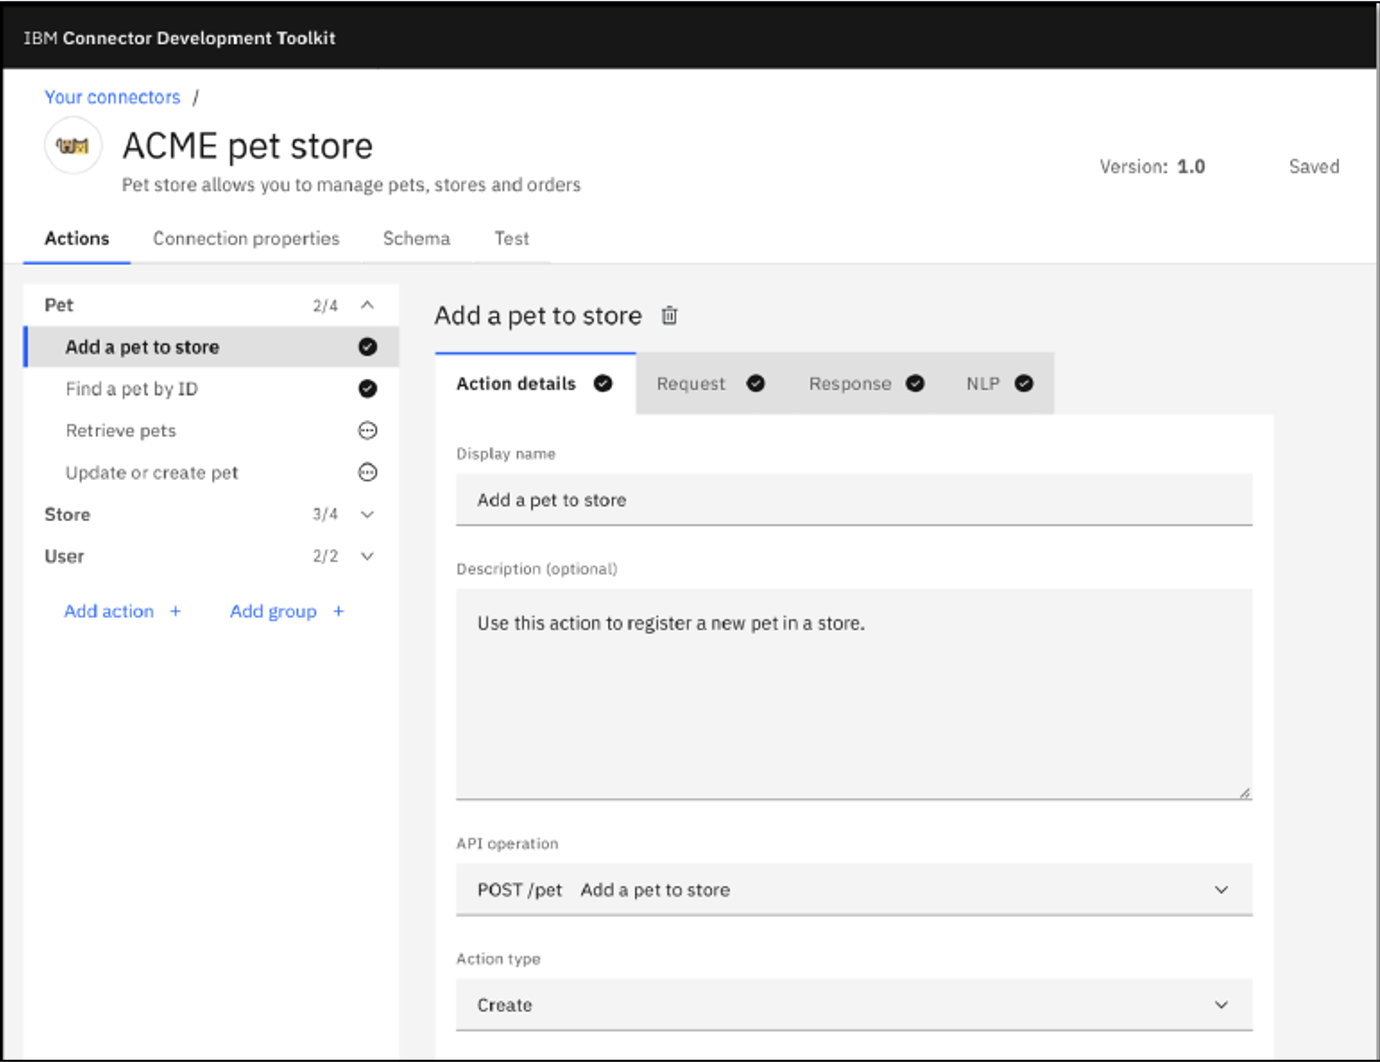Collapse the Pet group chevron

click(x=367, y=305)
